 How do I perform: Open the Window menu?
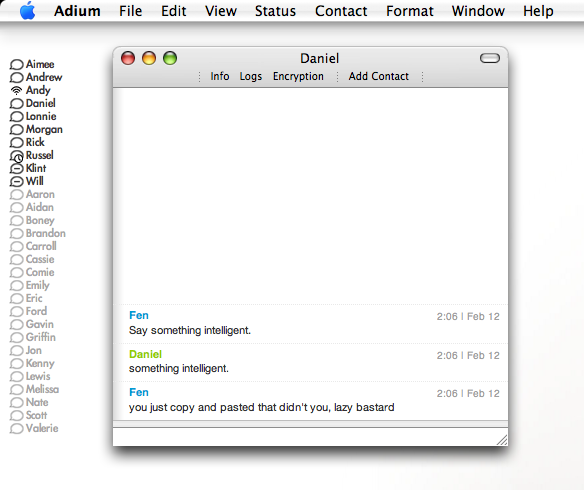pos(478,11)
